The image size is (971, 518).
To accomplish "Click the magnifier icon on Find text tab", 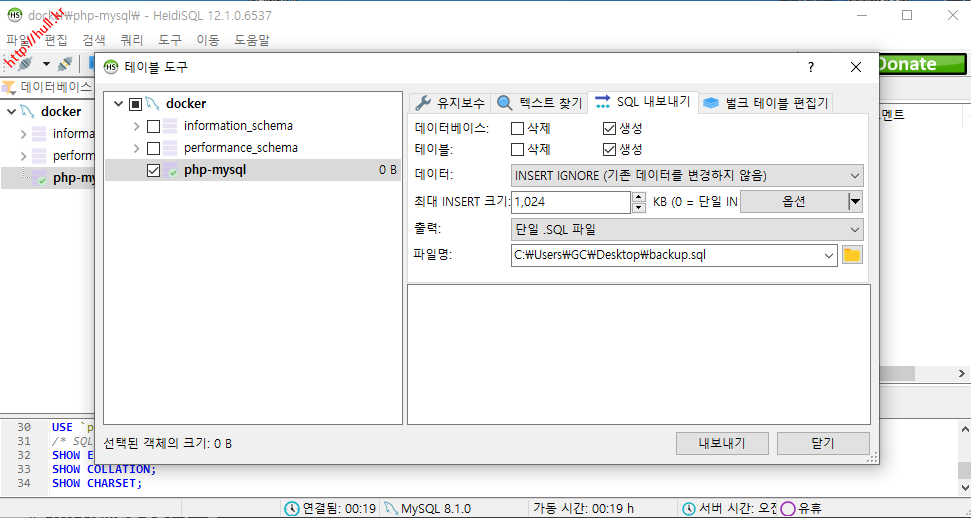I will pyautogui.click(x=505, y=103).
